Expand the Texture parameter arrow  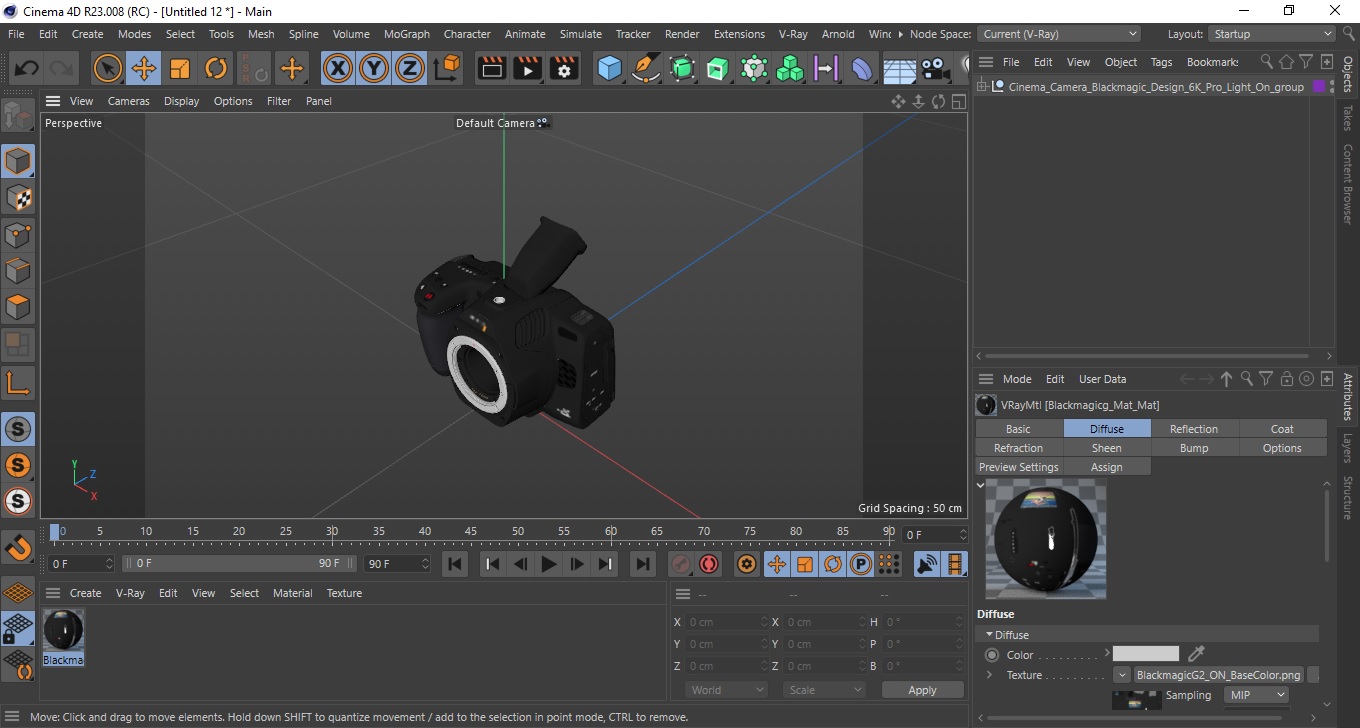point(989,675)
